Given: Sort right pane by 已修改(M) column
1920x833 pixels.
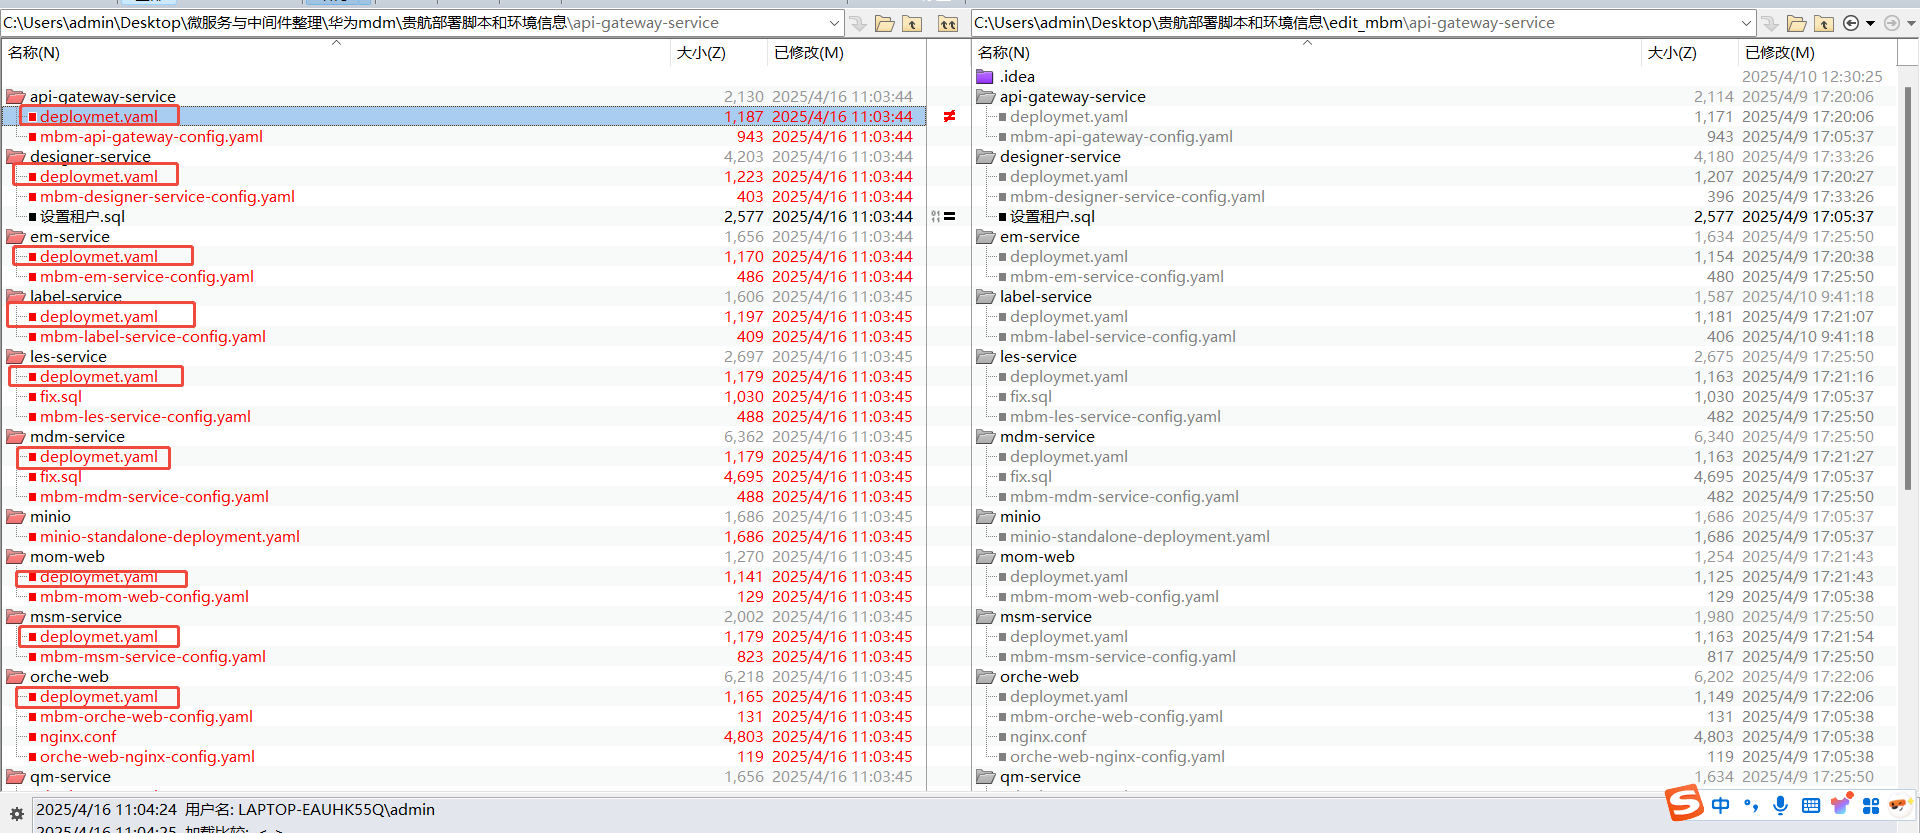Looking at the screenshot, I should pos(1779,53).
